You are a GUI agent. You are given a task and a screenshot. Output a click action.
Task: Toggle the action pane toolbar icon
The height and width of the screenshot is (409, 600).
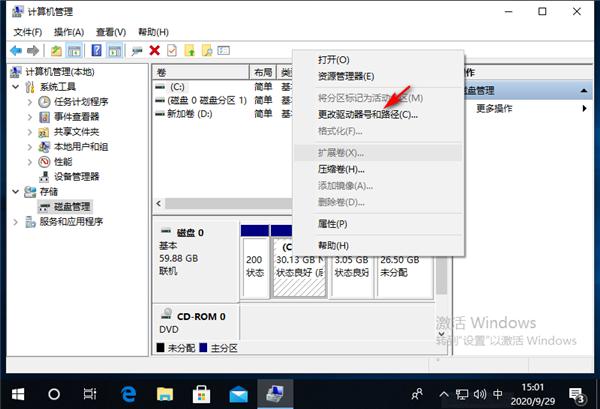coord(114,51)
